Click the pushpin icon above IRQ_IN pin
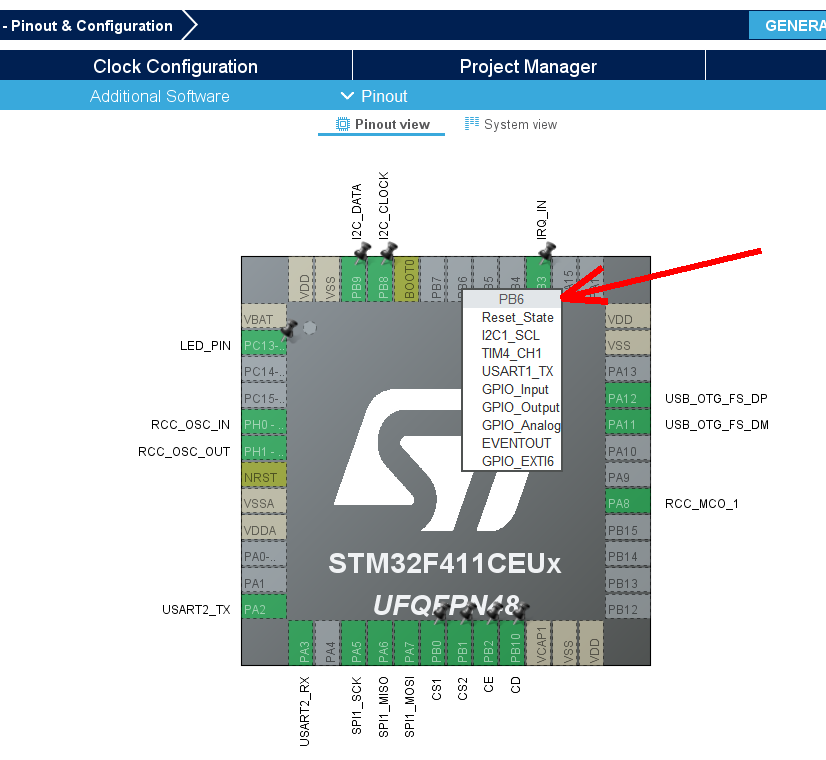The width and height of the screenshot is (826, 760). tap(547, 252)
